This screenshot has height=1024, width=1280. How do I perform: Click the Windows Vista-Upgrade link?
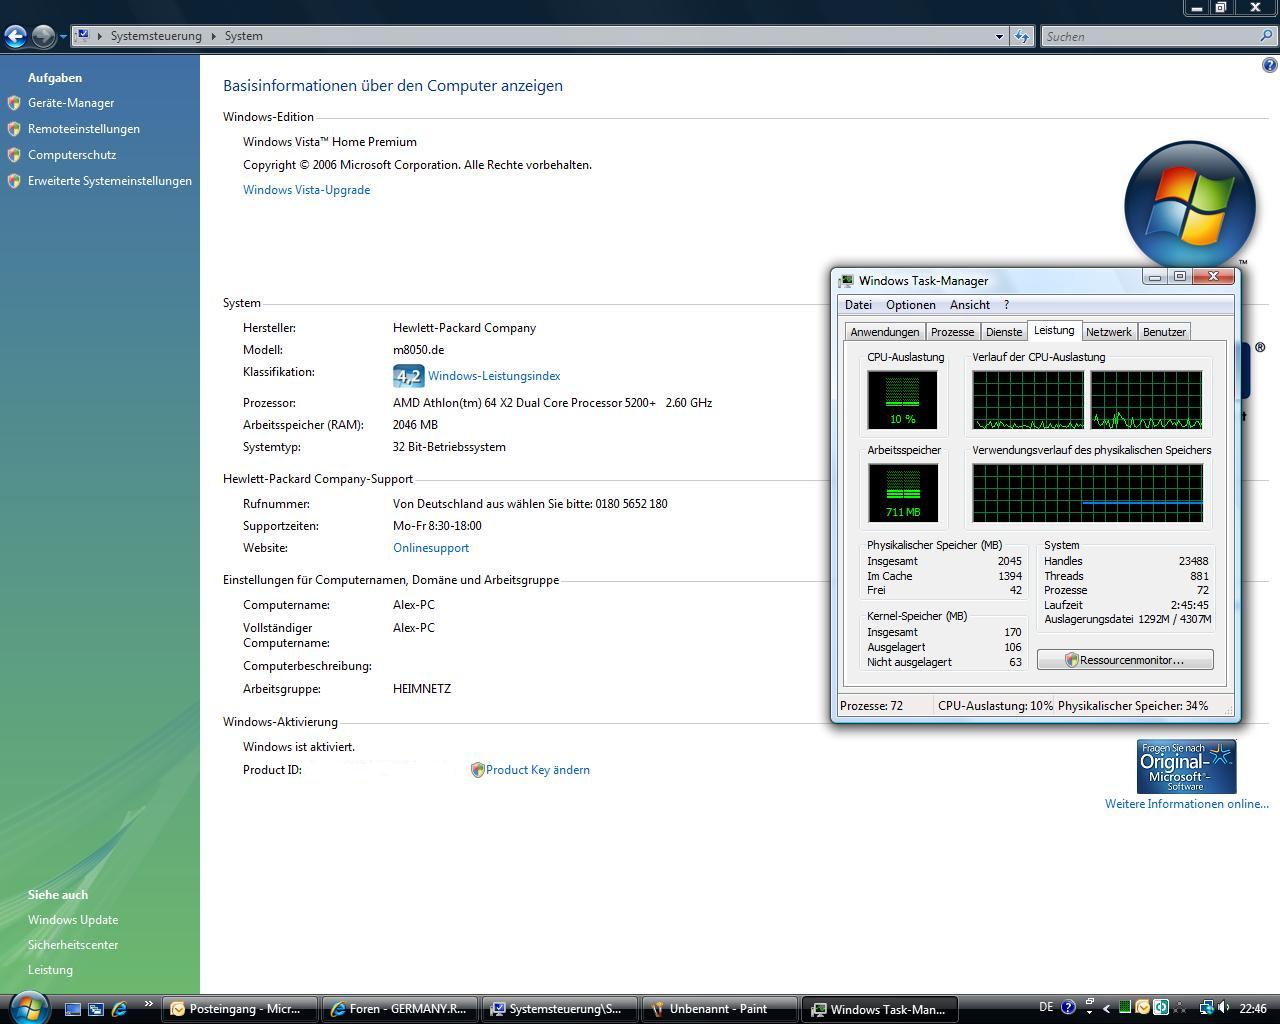point(306,190)
